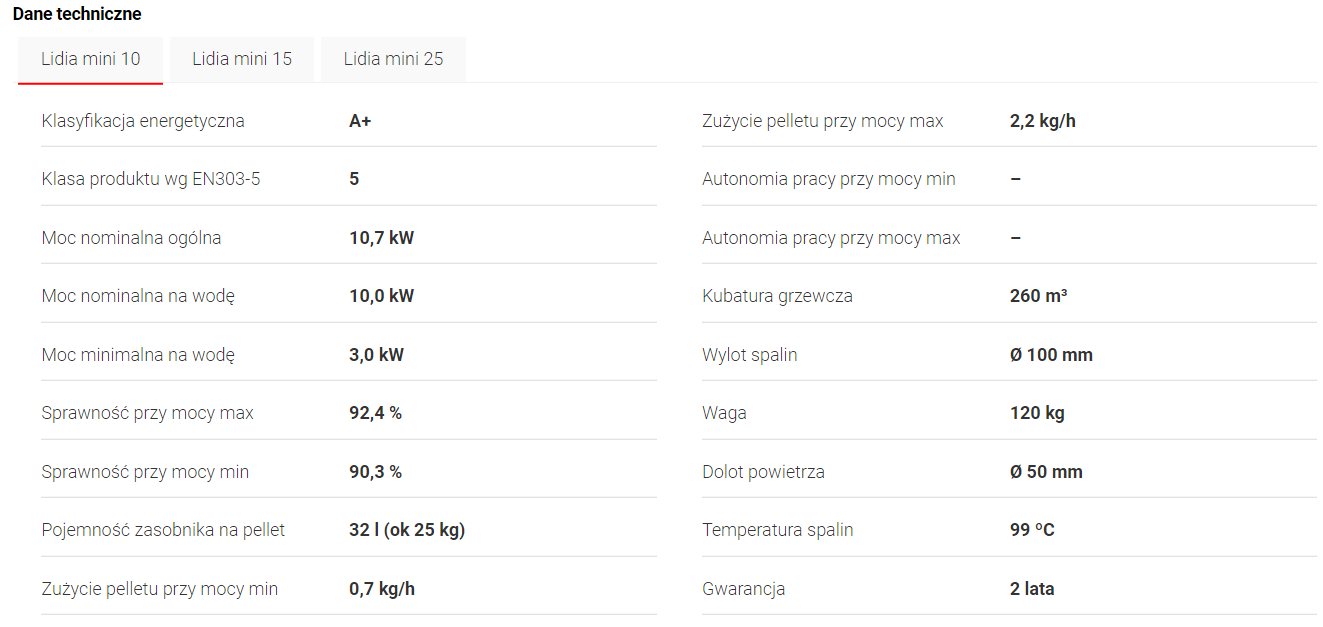Click the 2,2 kg/h pellet consumption value

[x=1043, y=121]
